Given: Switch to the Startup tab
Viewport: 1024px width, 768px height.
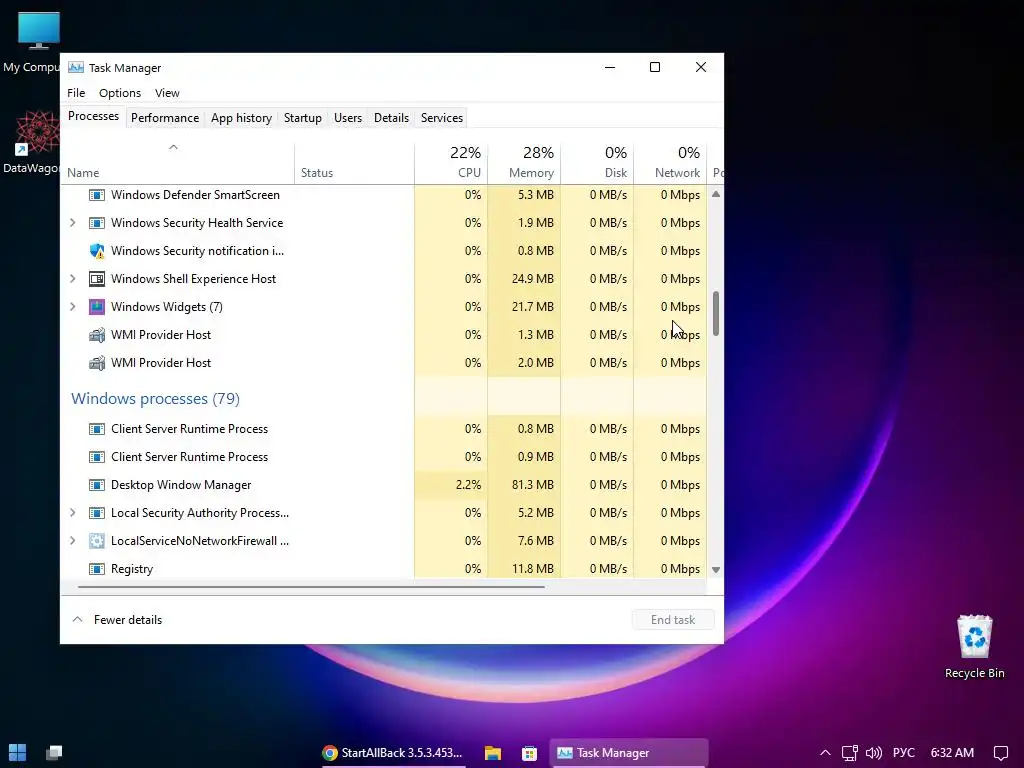Looking at the screenshot, I should 302,118.
